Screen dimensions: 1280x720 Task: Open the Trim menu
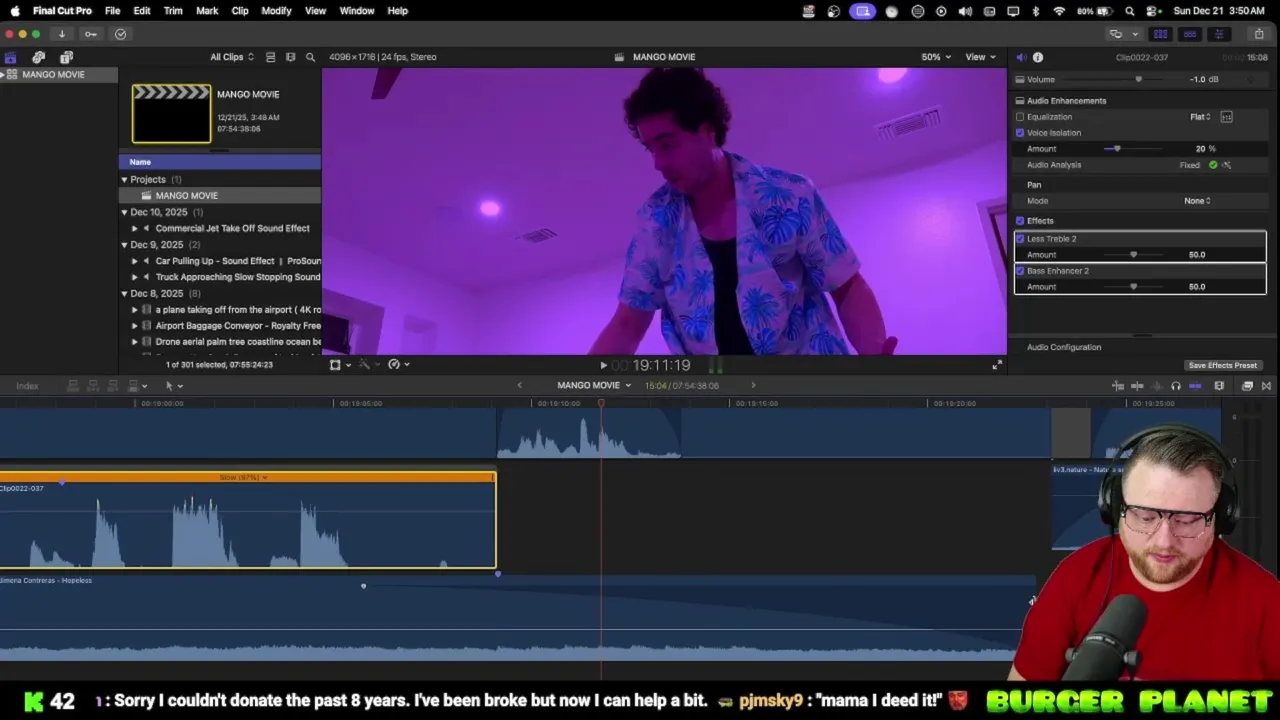tap(173, 11)
